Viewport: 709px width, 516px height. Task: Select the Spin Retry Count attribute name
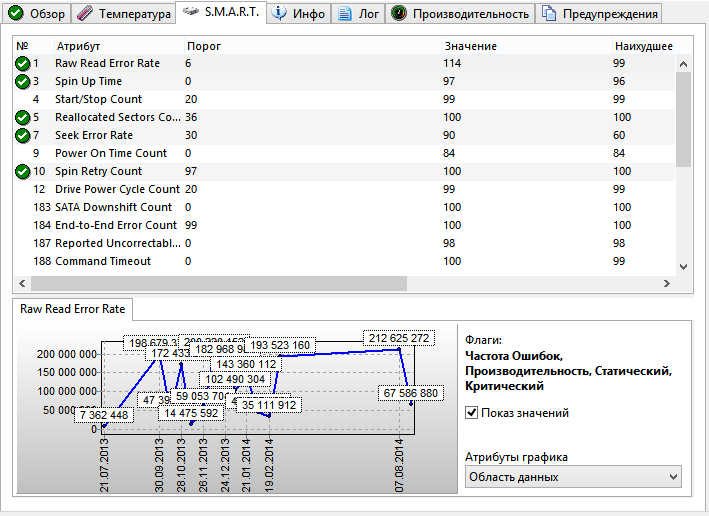click(x=99, y=171)
